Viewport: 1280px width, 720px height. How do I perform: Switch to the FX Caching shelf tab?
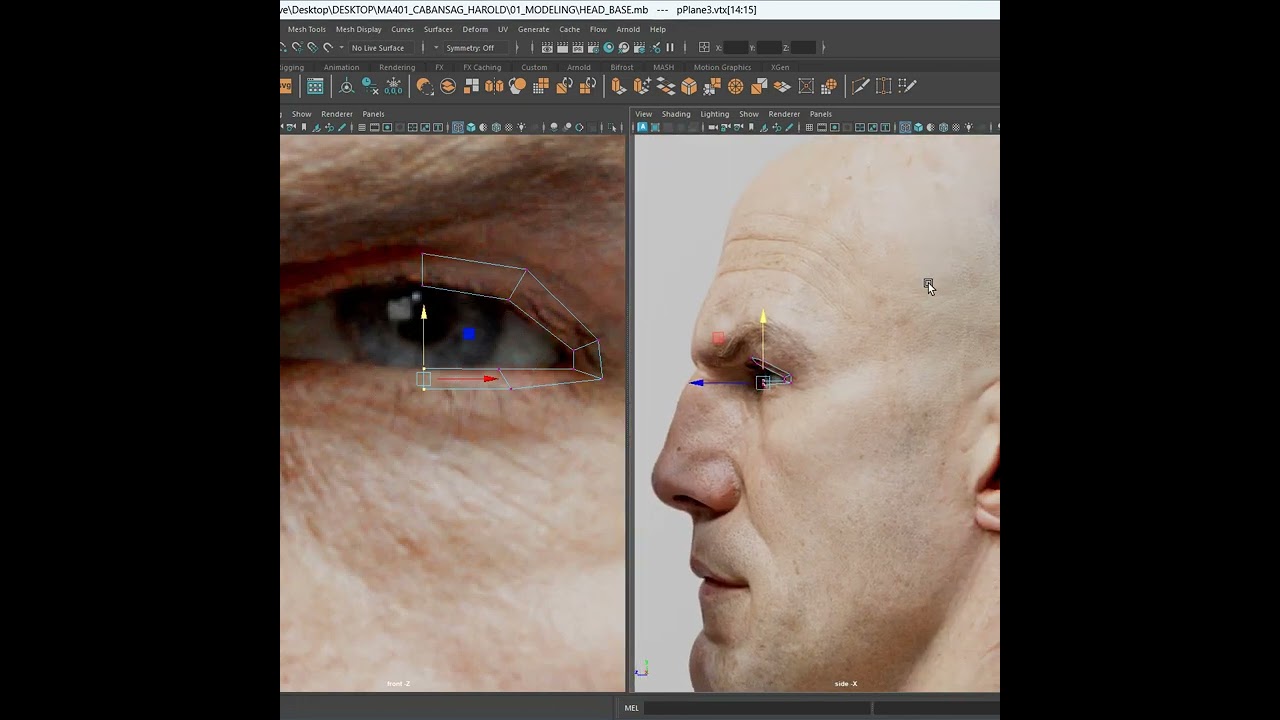(482, 67)
